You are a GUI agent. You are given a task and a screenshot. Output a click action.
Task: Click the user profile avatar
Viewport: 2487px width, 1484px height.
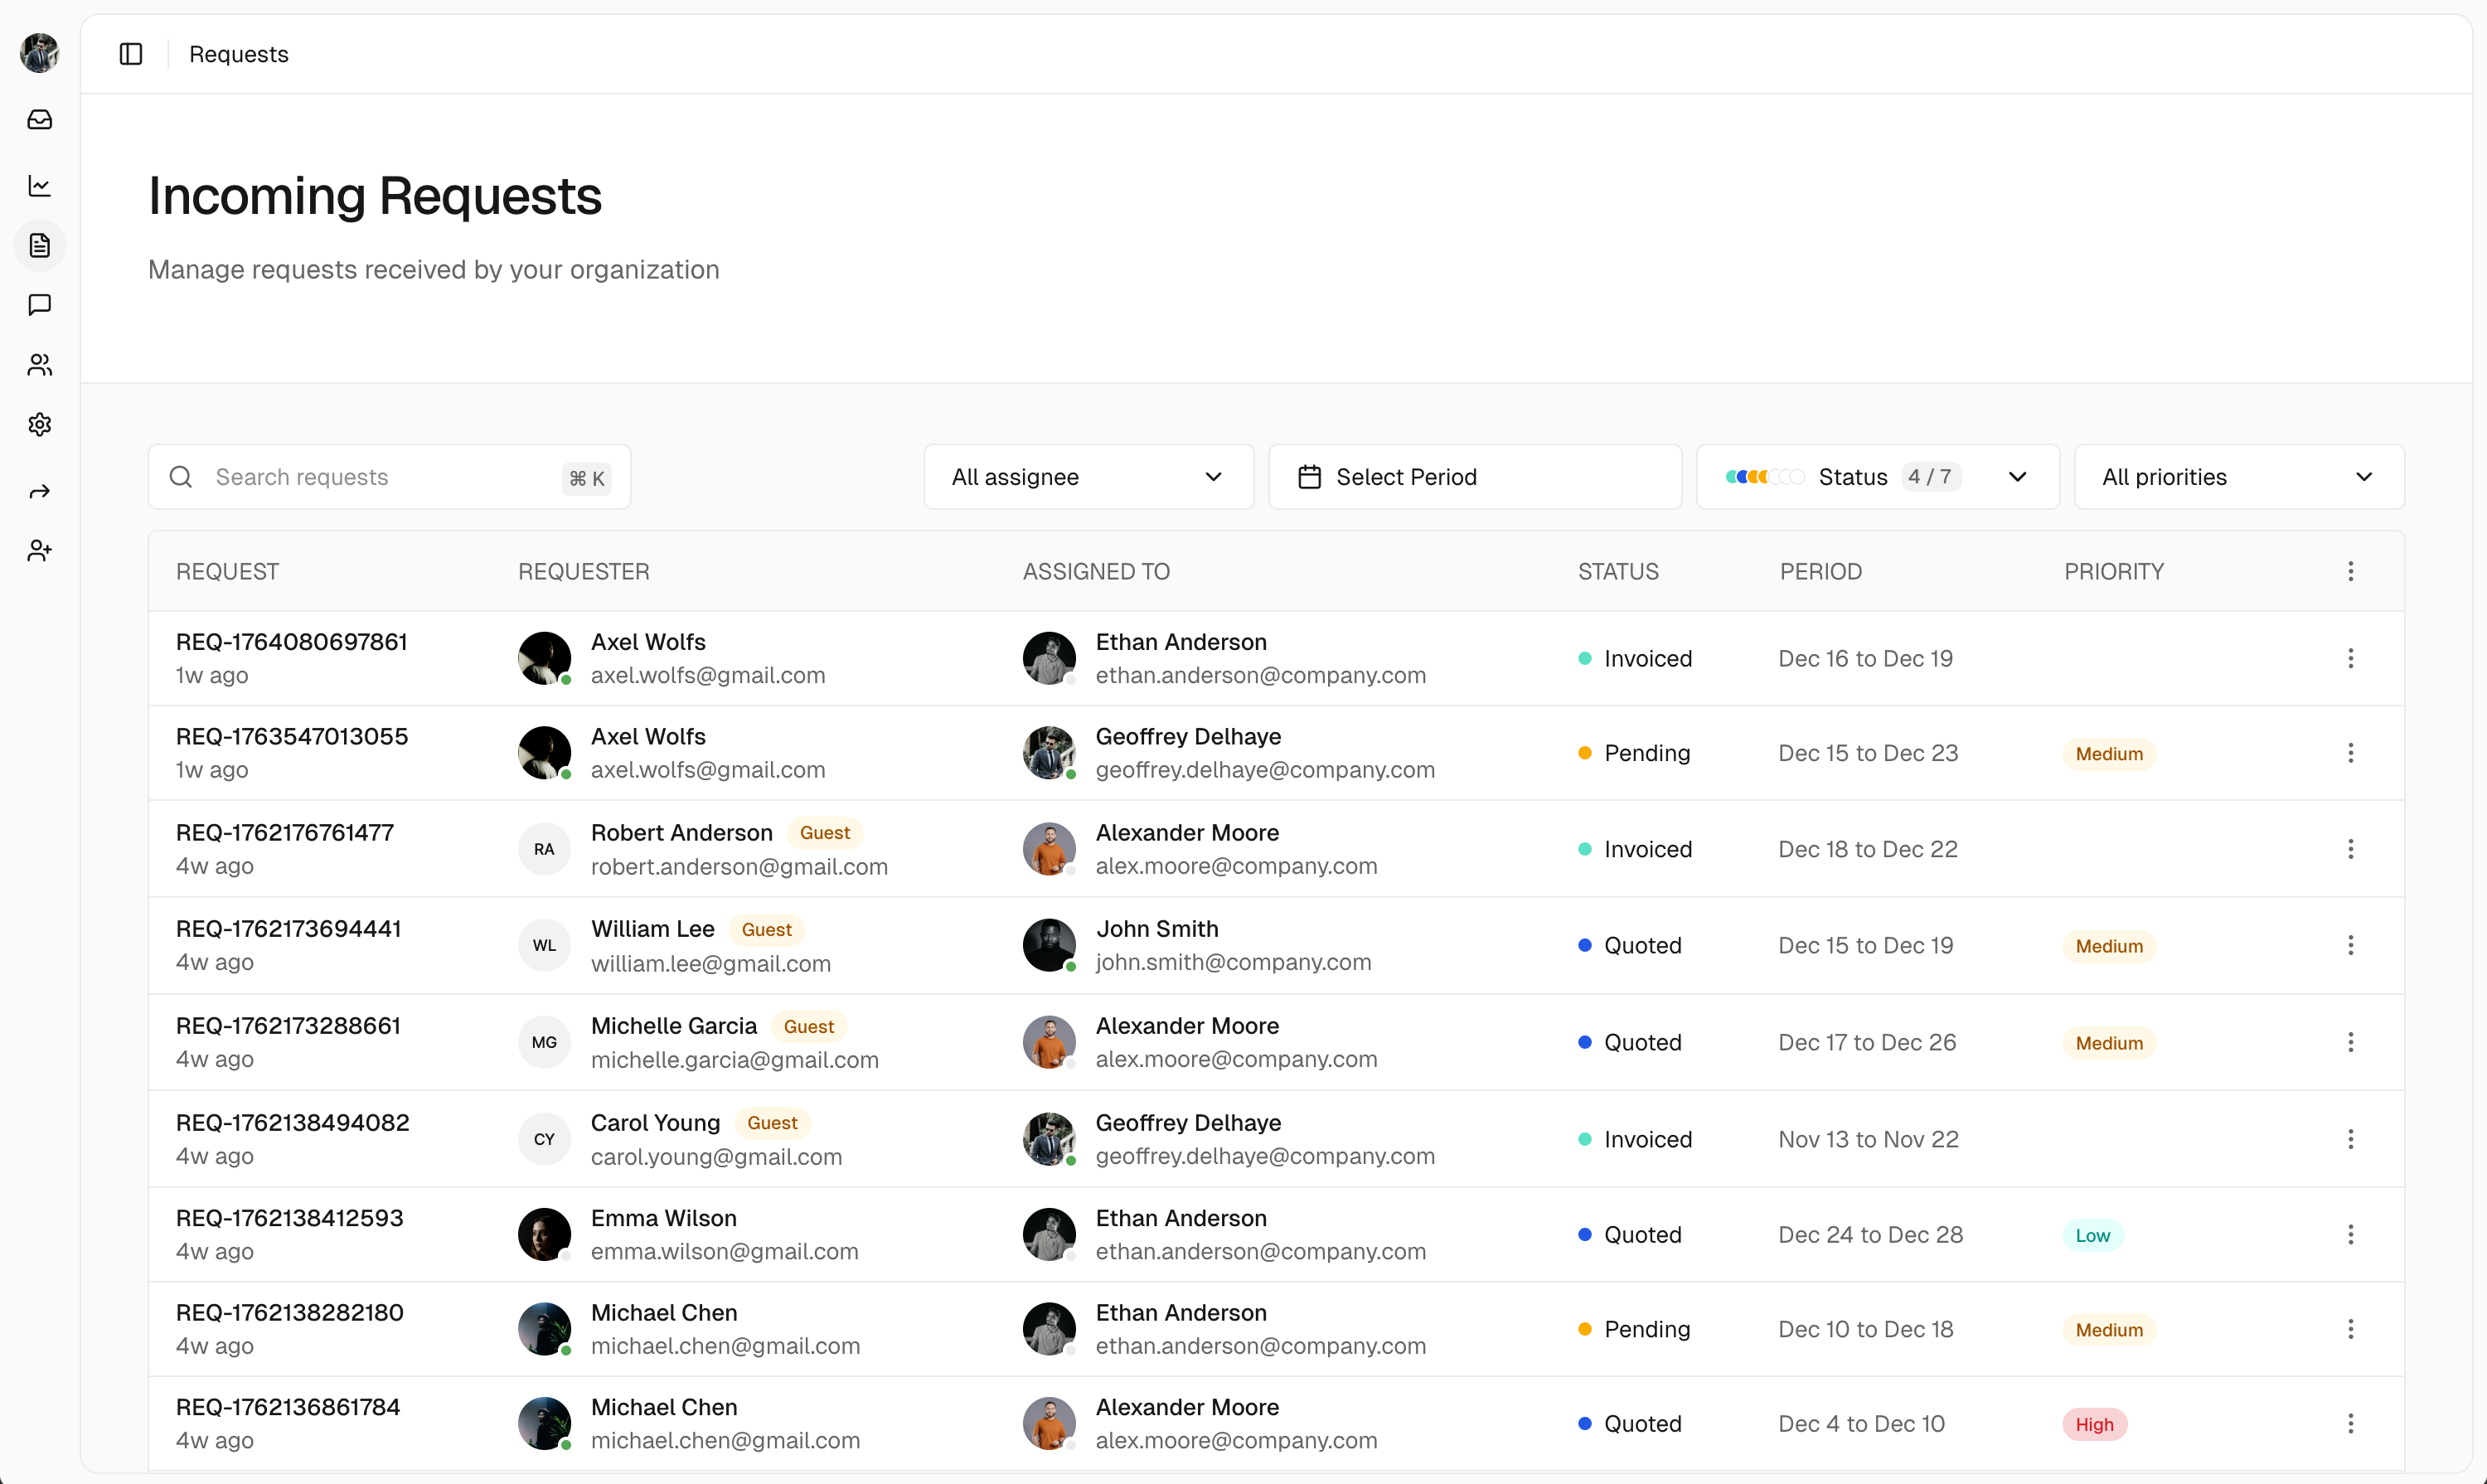click(40, 52)
